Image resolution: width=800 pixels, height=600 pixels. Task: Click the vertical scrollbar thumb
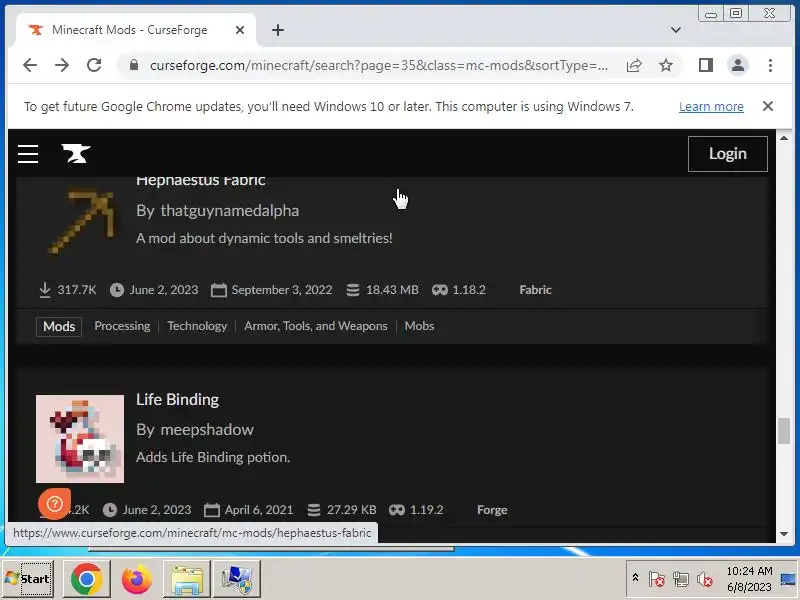pyautogui.click(x=784, y=431)
